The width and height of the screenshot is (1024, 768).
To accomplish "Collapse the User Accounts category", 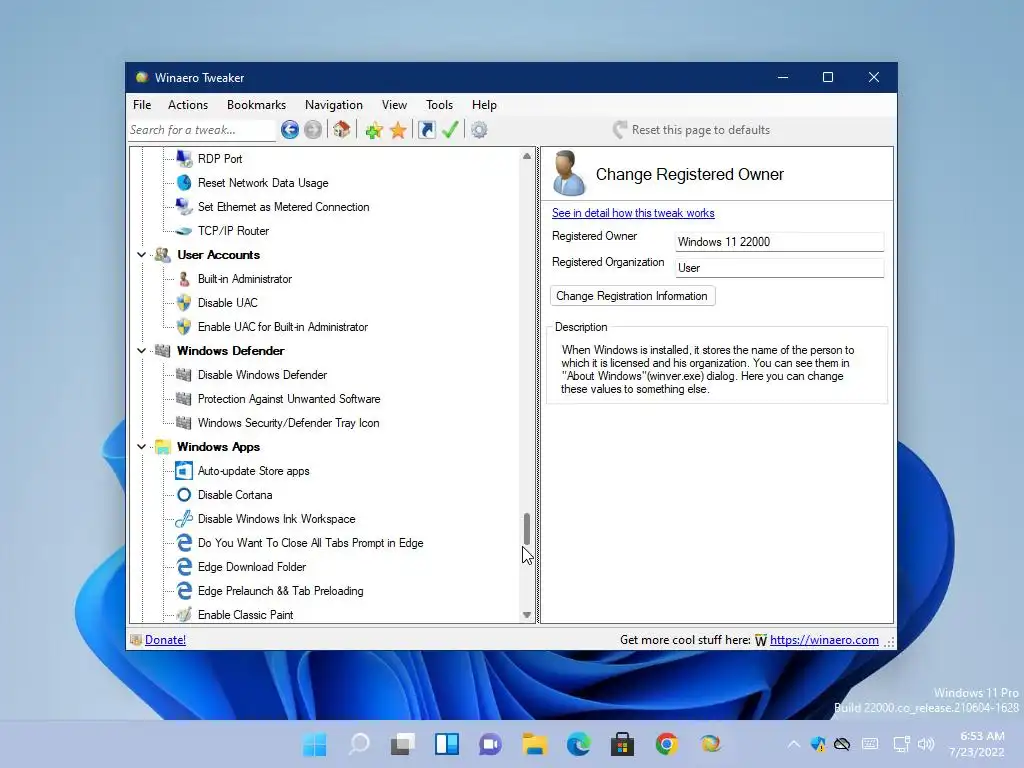I will (141, 255).
